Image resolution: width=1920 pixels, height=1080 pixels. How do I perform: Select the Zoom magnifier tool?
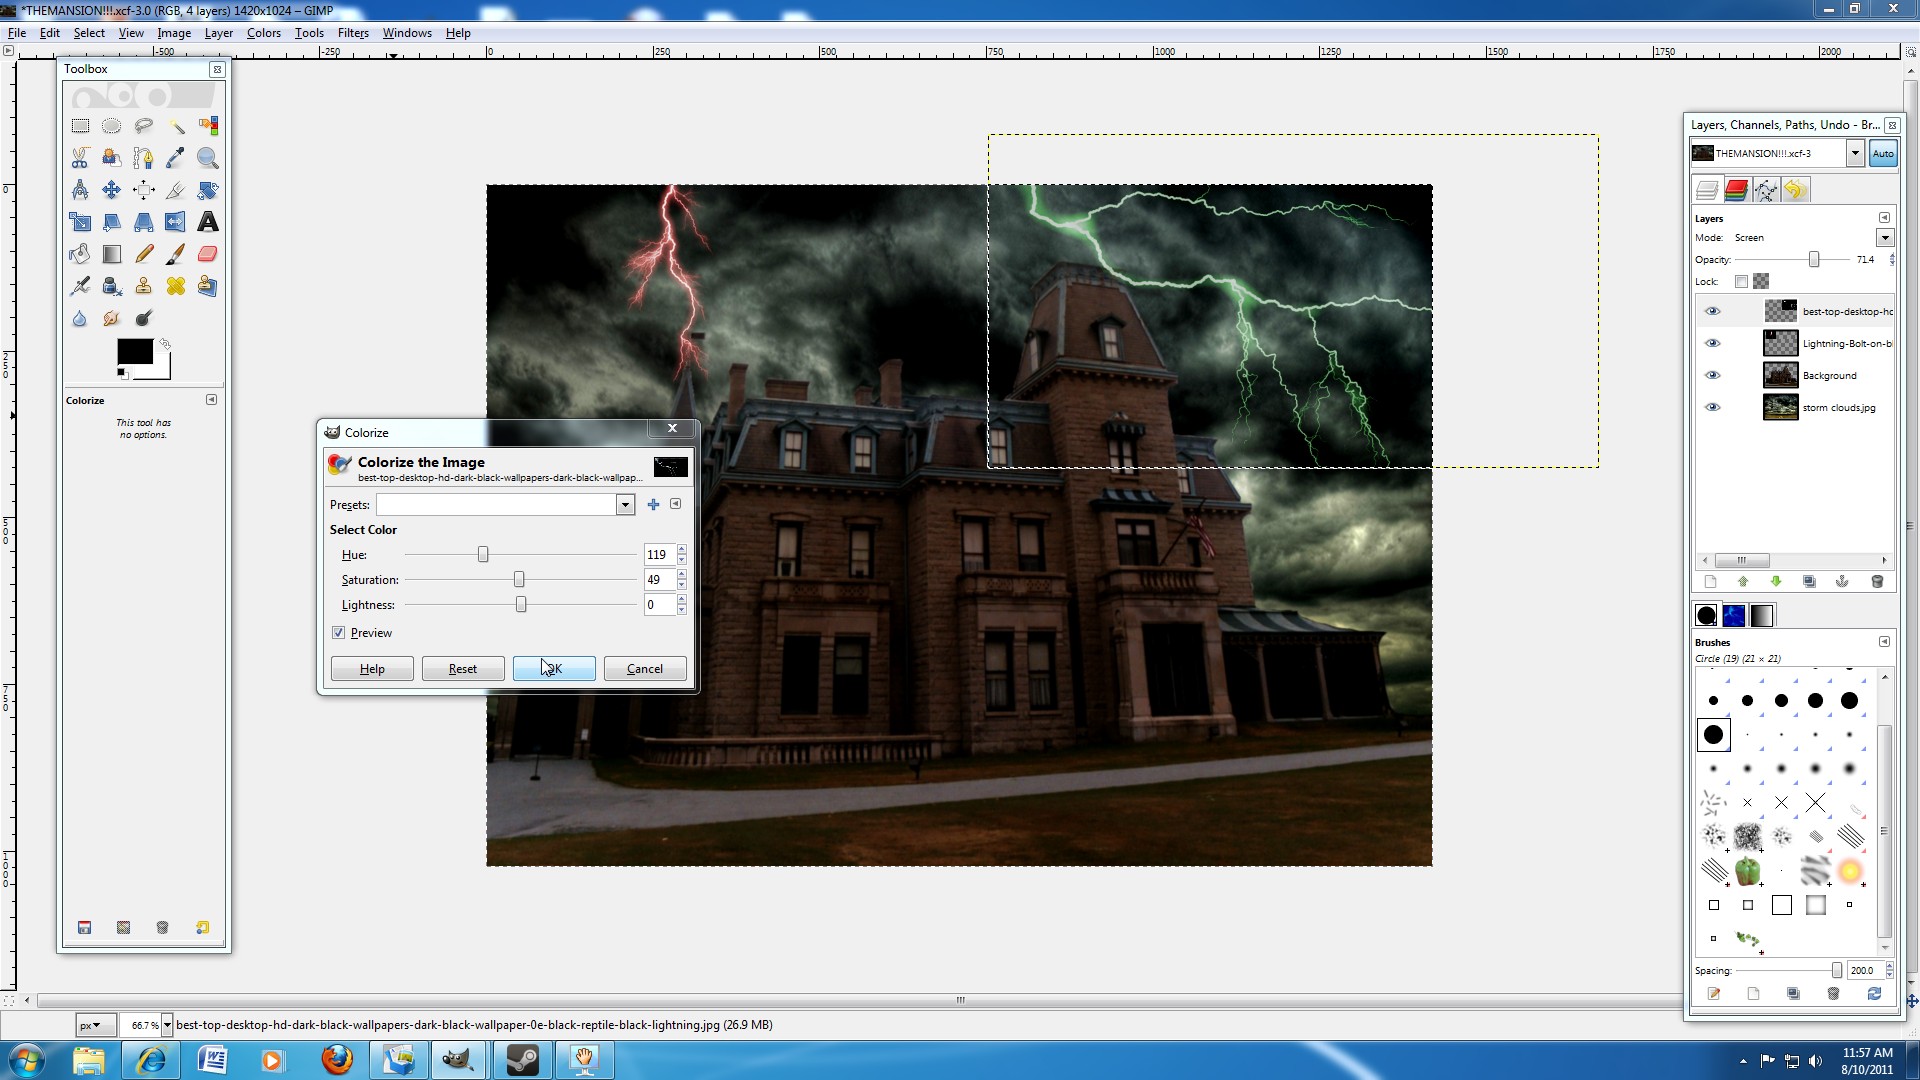(208, 158)
